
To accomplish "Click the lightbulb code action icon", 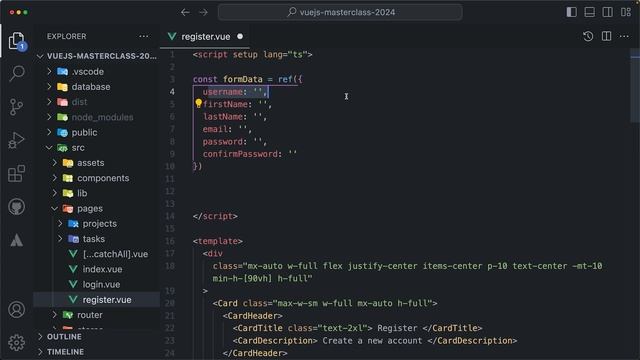I will [198, 103].
